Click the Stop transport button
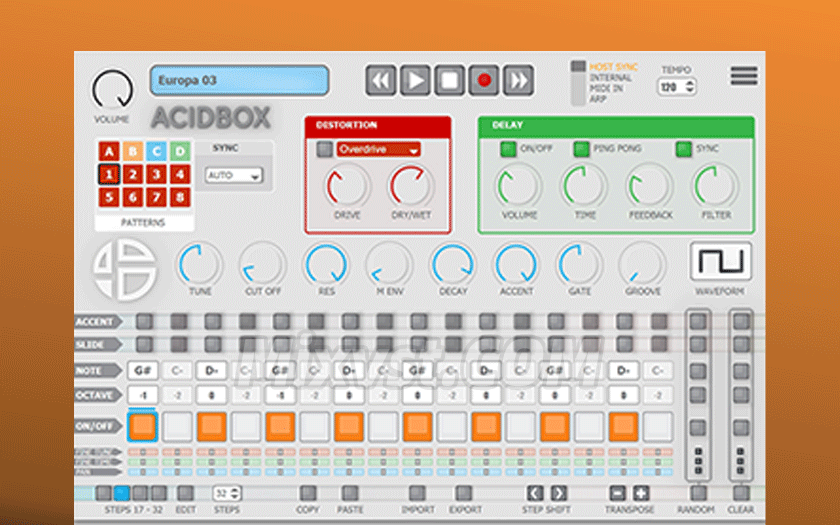Screen dimensions: 840x525 (x=450, y=81)
